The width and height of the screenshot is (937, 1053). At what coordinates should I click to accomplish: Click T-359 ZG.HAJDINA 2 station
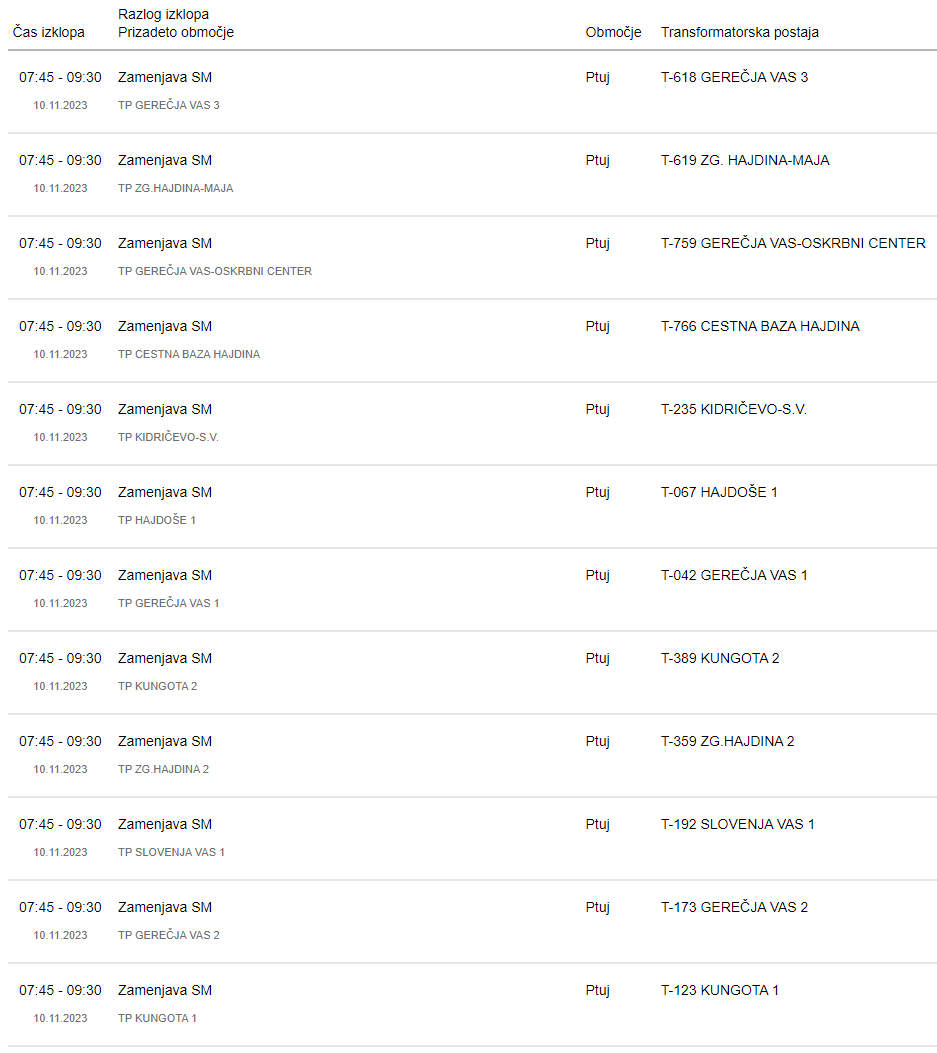click(x=727, y=741)
